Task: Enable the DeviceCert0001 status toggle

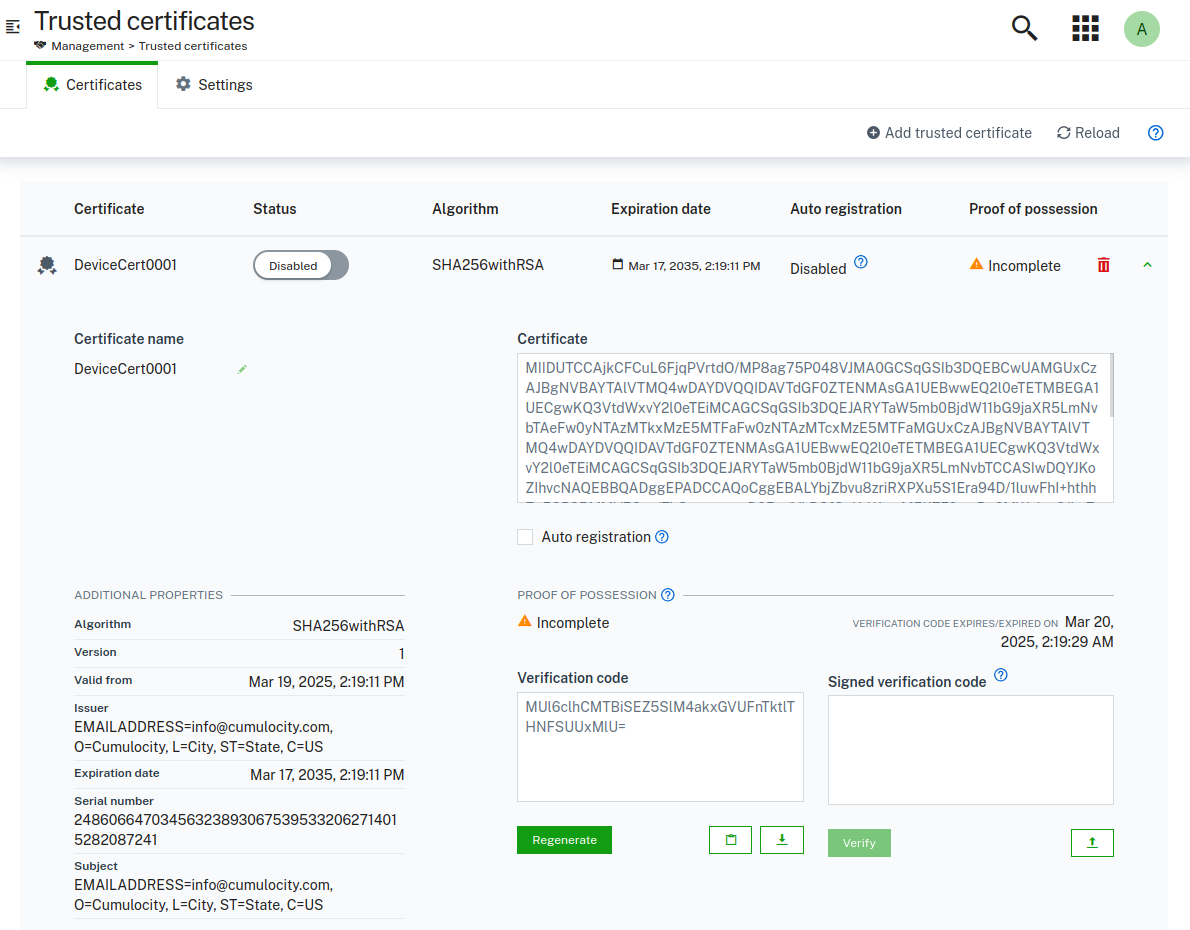Action: 300,265
